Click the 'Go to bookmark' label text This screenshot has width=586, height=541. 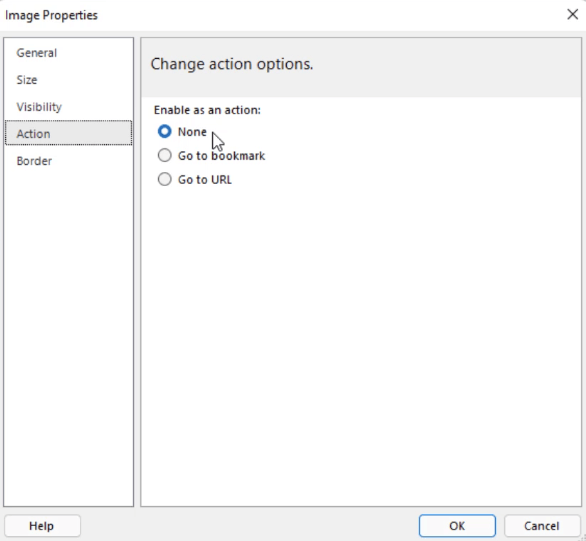(221, 156)
